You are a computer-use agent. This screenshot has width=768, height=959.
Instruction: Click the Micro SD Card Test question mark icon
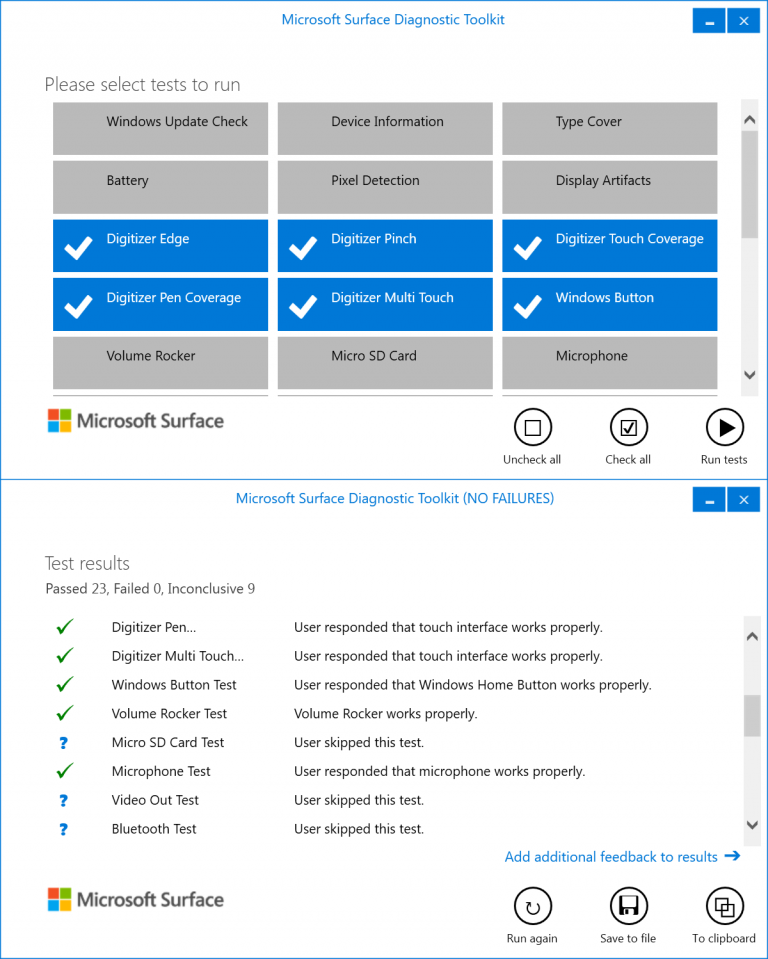tap(64, 742)
